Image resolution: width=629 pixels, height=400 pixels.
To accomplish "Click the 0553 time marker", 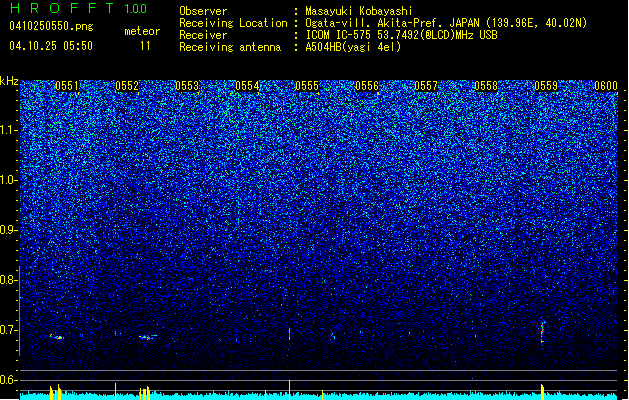I will pos(187,86).
